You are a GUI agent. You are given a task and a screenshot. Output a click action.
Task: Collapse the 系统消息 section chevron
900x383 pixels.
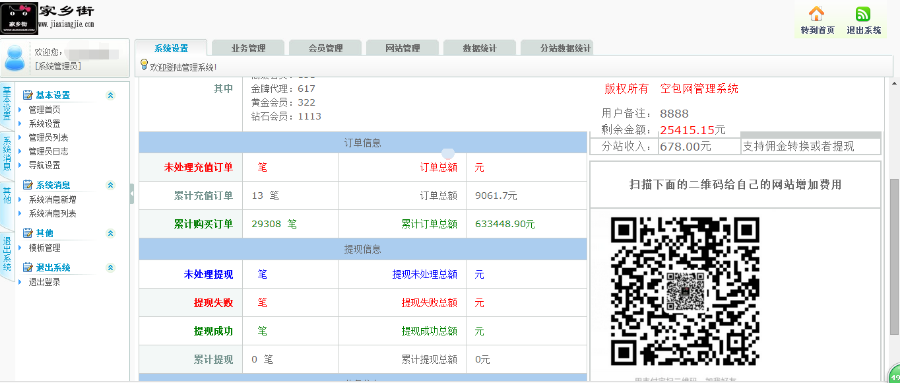coord(110,185)
